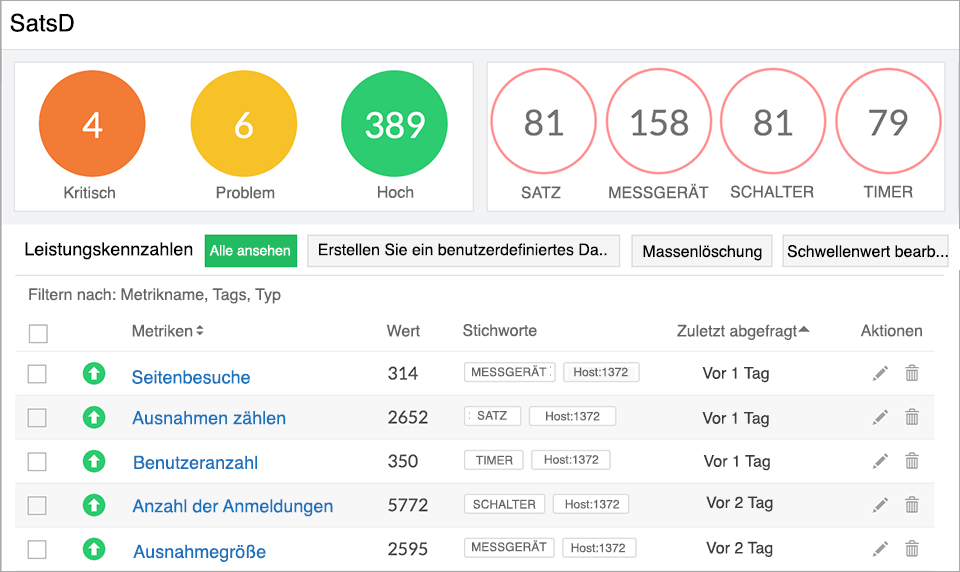
Task: Click pencil icon for Ausnahmen zählen
Action: coord(880,417)
